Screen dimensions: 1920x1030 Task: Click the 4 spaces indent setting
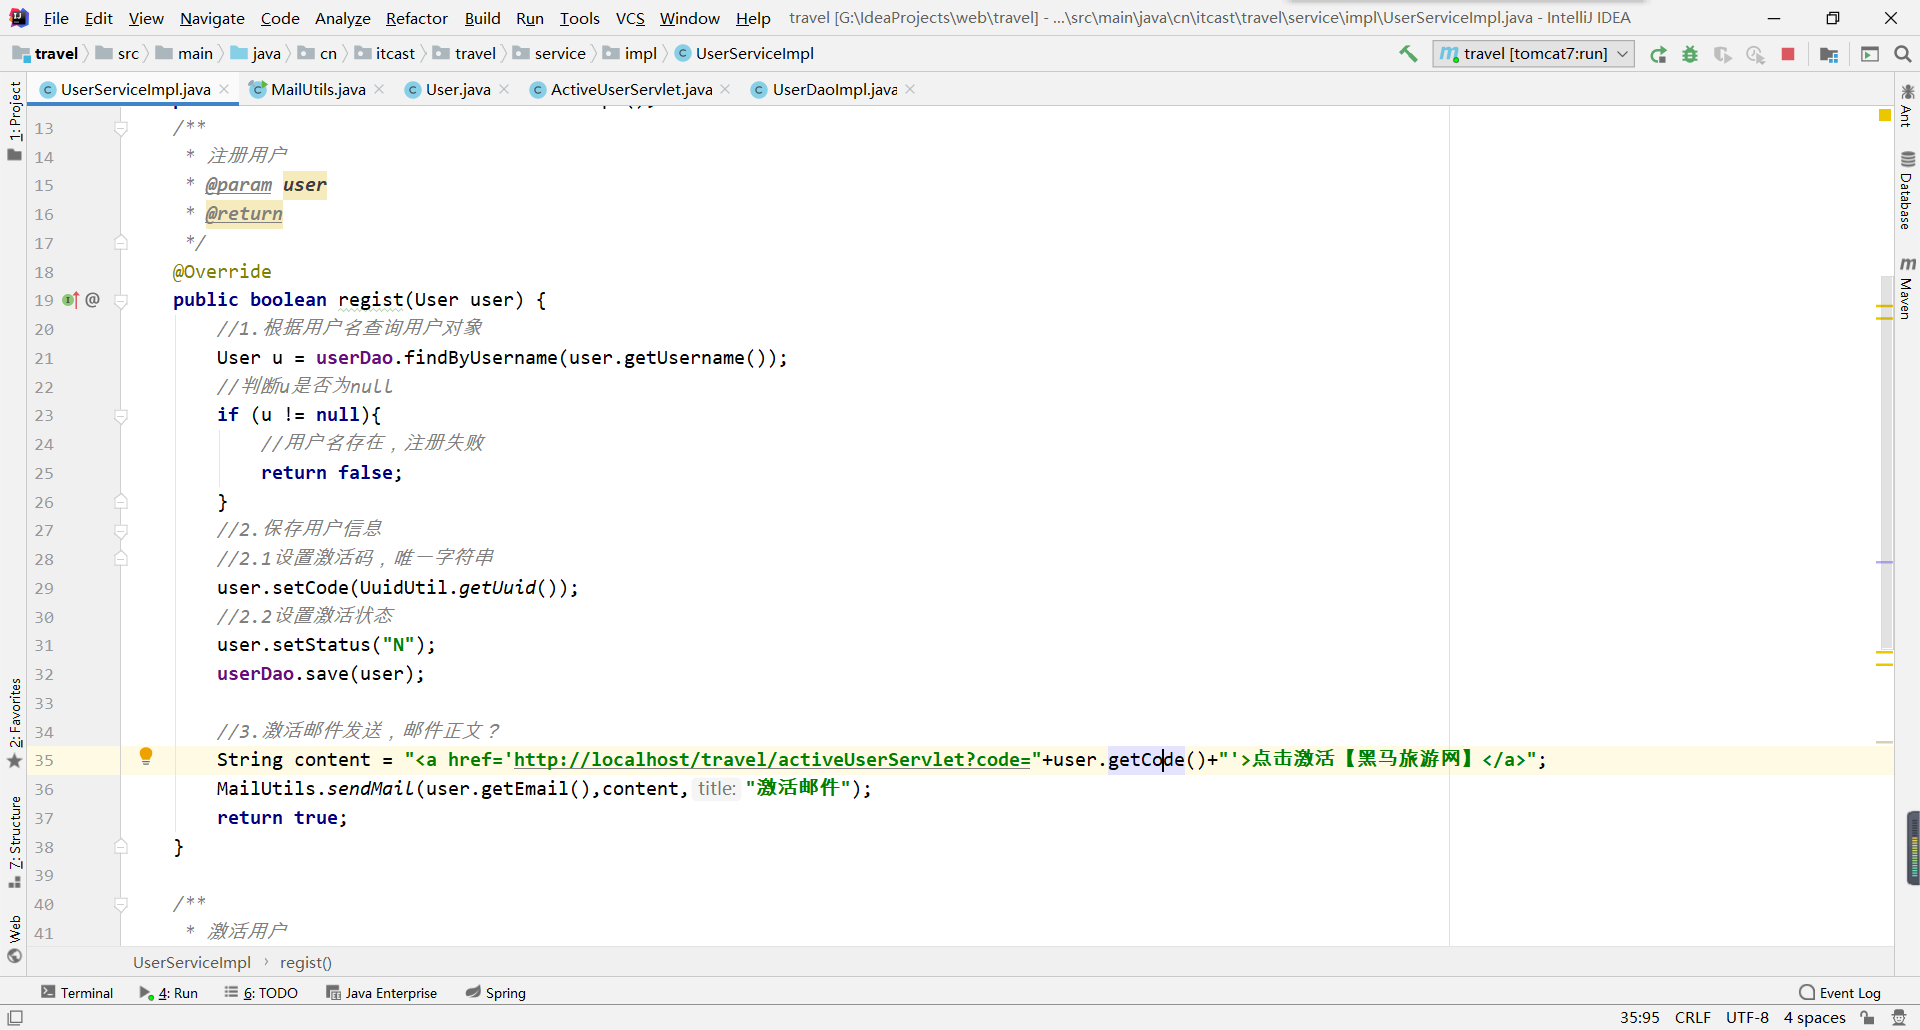pos(1814,1018)
